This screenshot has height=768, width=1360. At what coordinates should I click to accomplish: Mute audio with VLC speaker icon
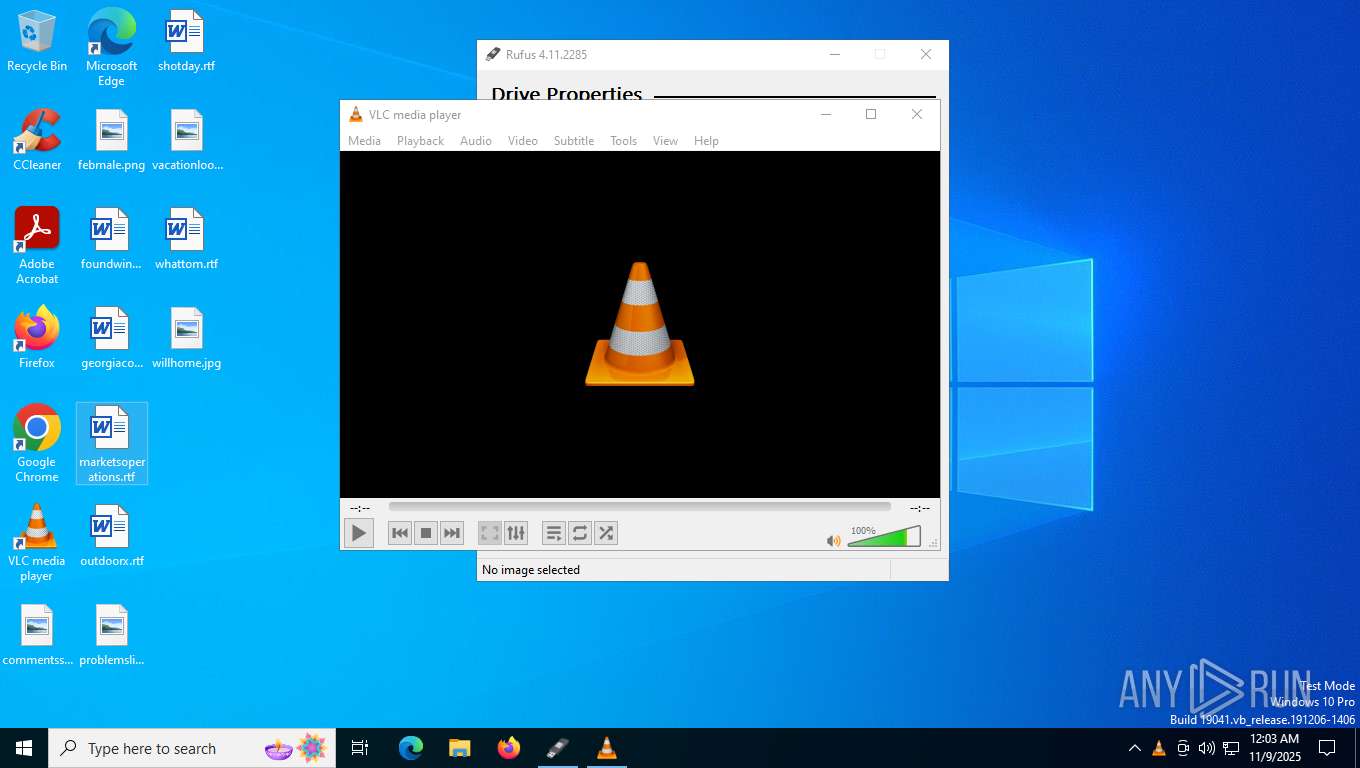[x=834, y=540]
